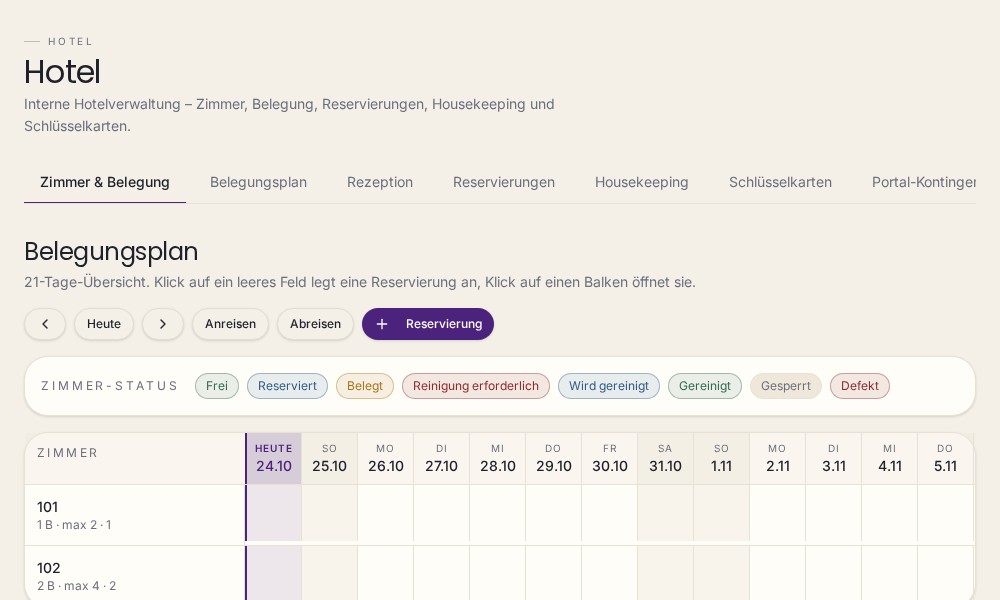Click the Mo 2.11 column header
1000x600 pixels.
(x=777, y=458)
